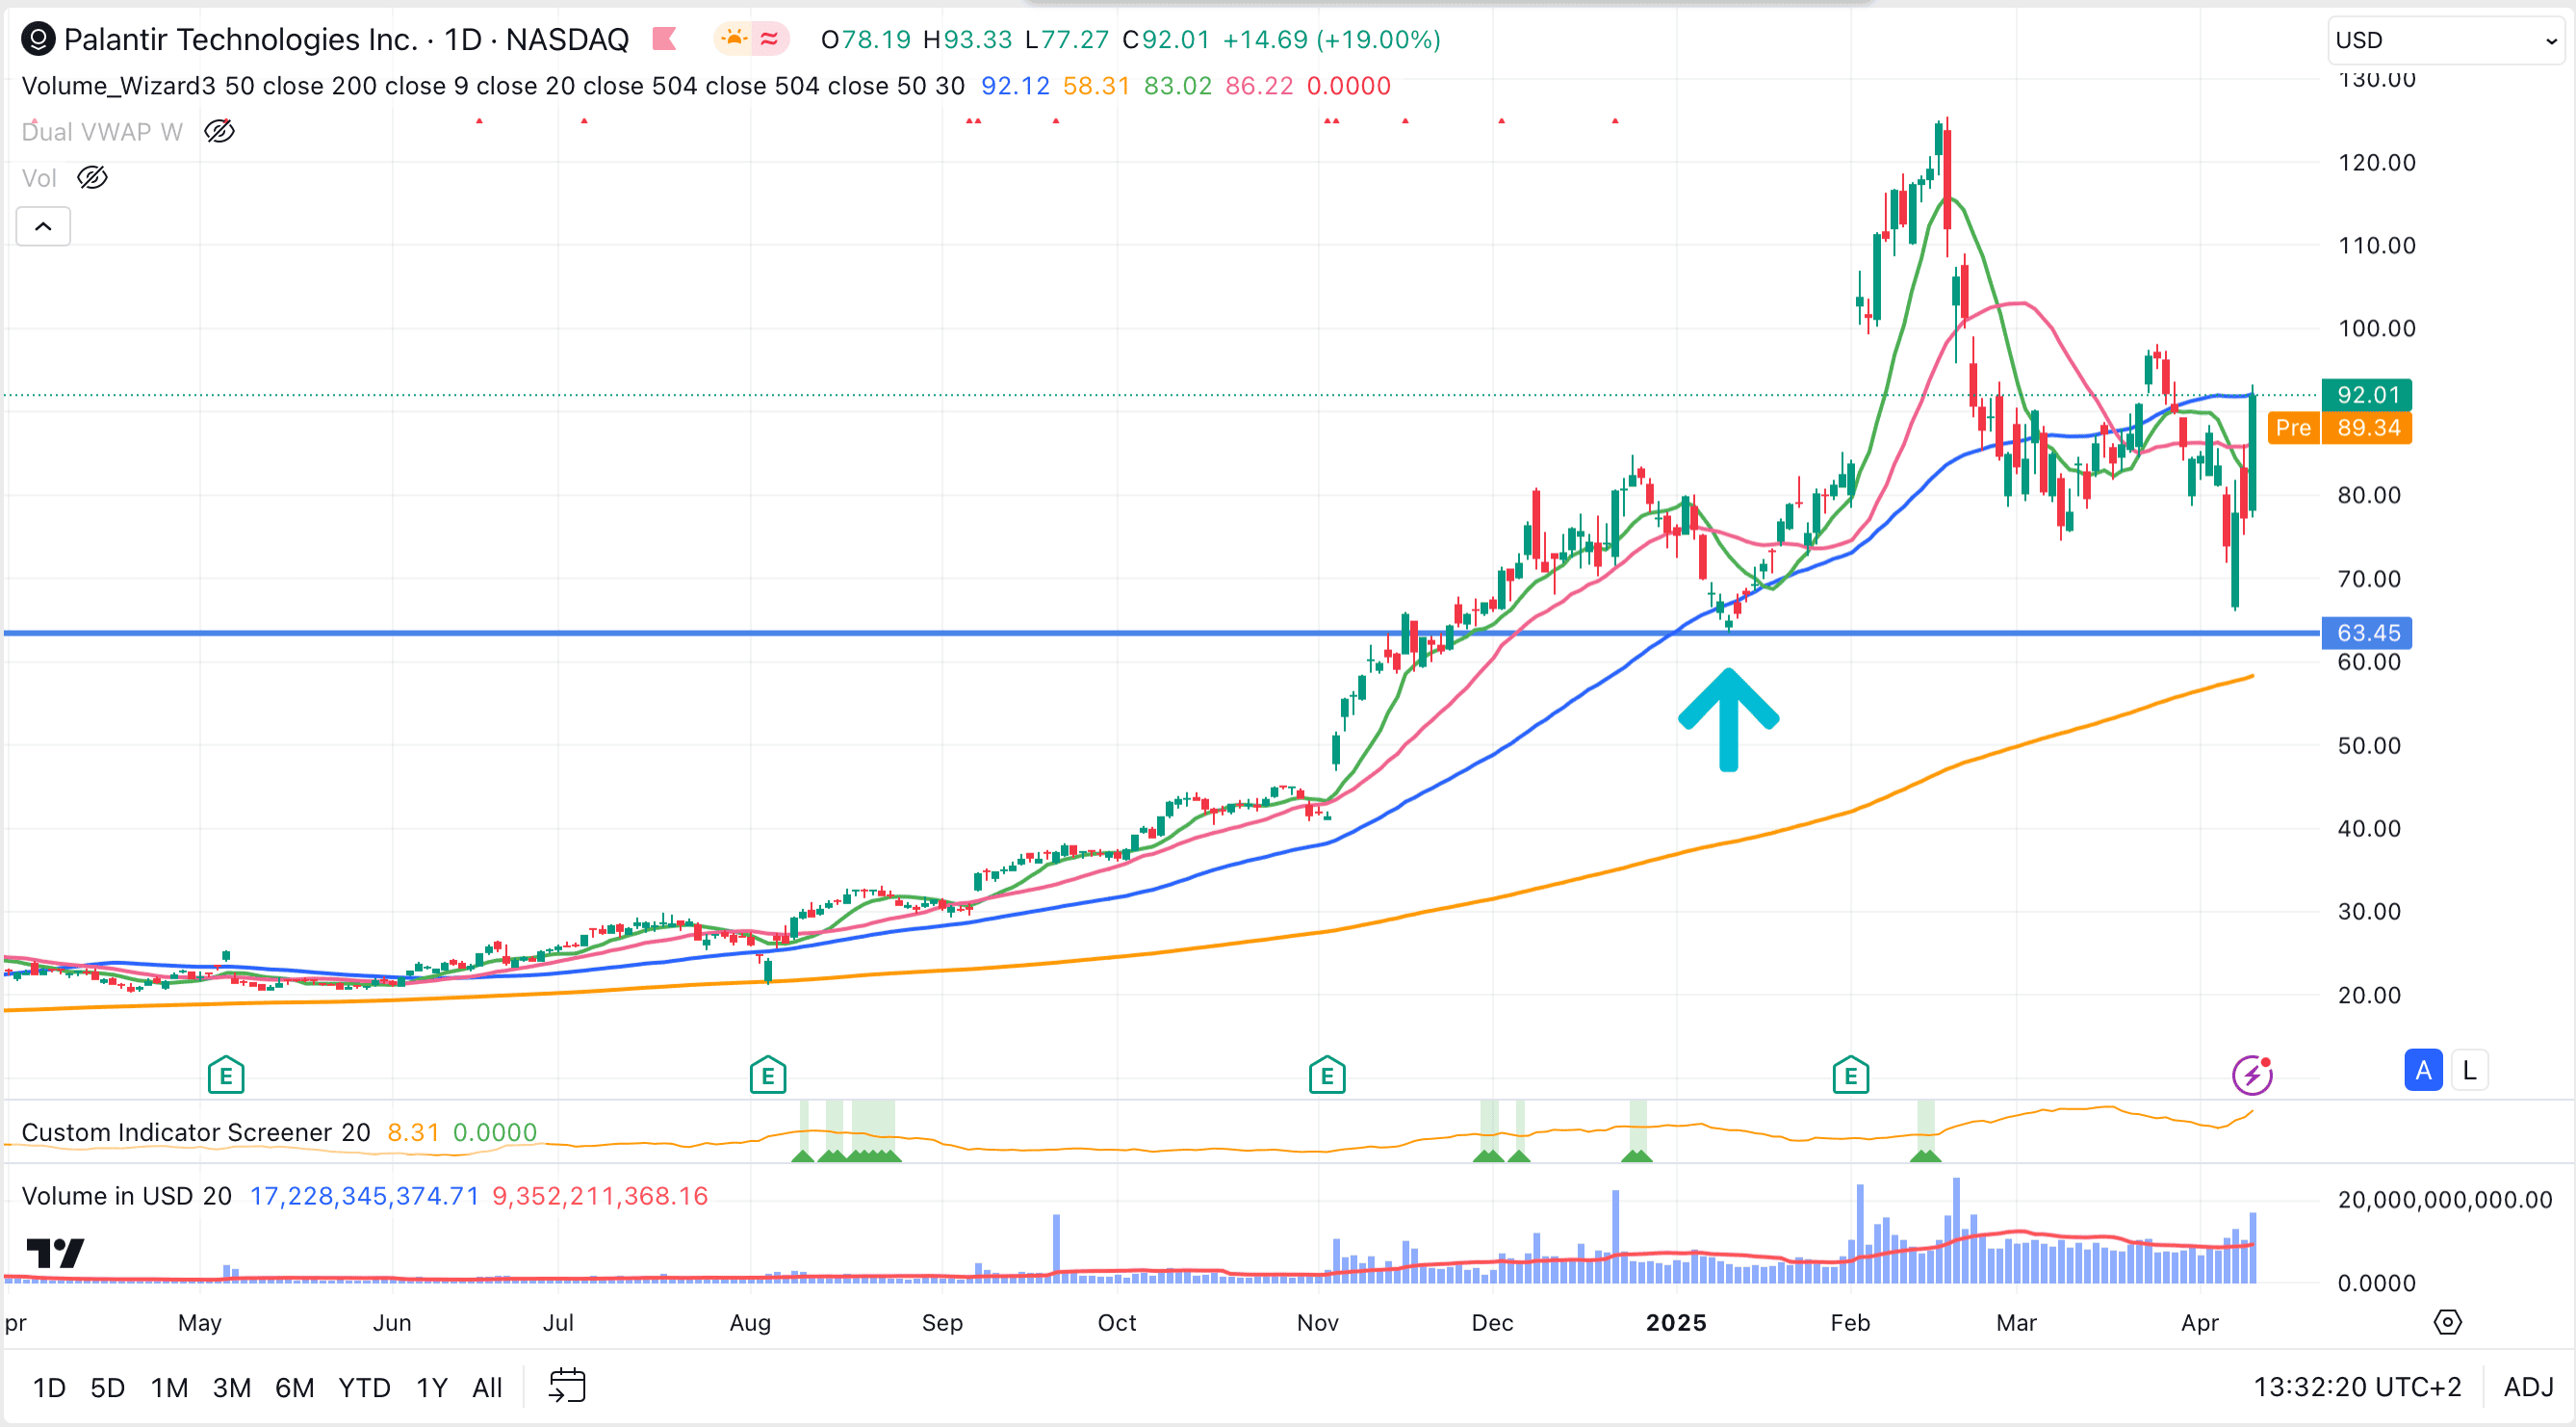The width and height of the screenshot is (2576, 1427).
Task: Select the 5D time range
Action: (108, 1387)
